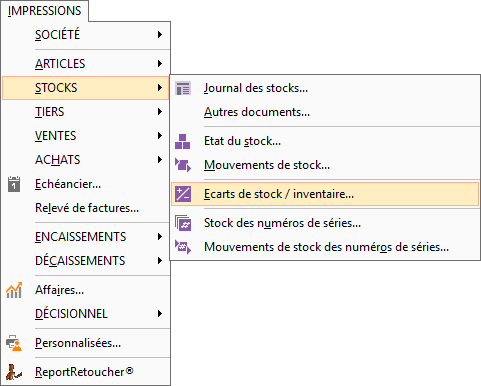
Task: Click the Ecarts de stock plus/minus icon
Action: click(183, 194)
